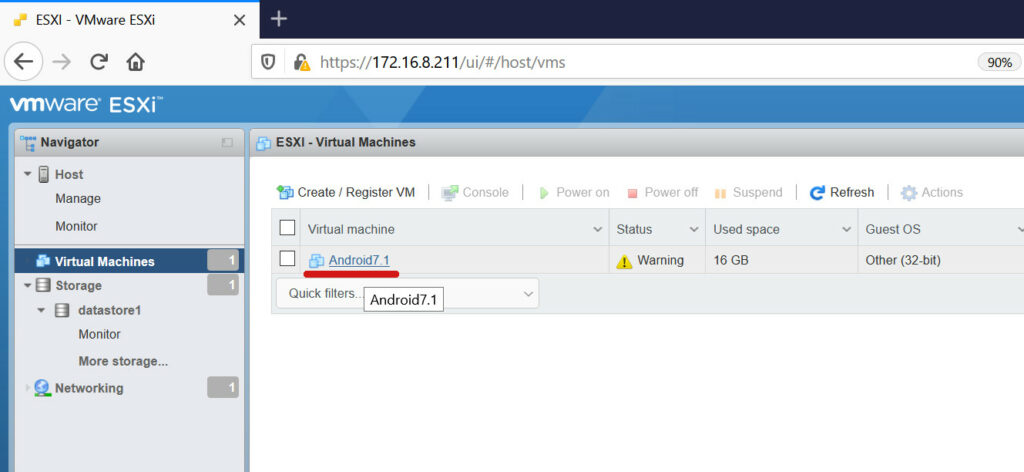Tick the select-all checkbox in table header
The image size is (1024, 472).
click(287, 228)
